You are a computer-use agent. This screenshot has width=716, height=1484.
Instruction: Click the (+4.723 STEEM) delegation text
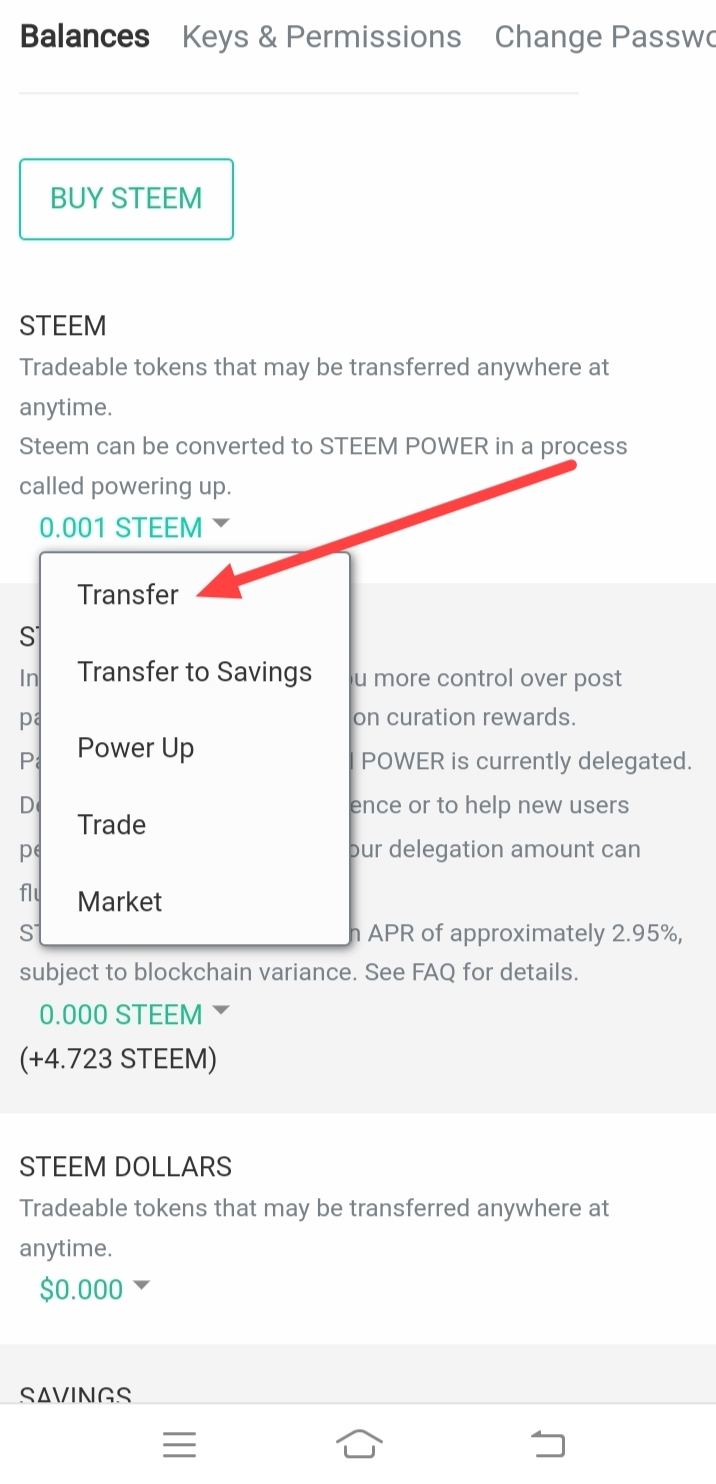118,1058
